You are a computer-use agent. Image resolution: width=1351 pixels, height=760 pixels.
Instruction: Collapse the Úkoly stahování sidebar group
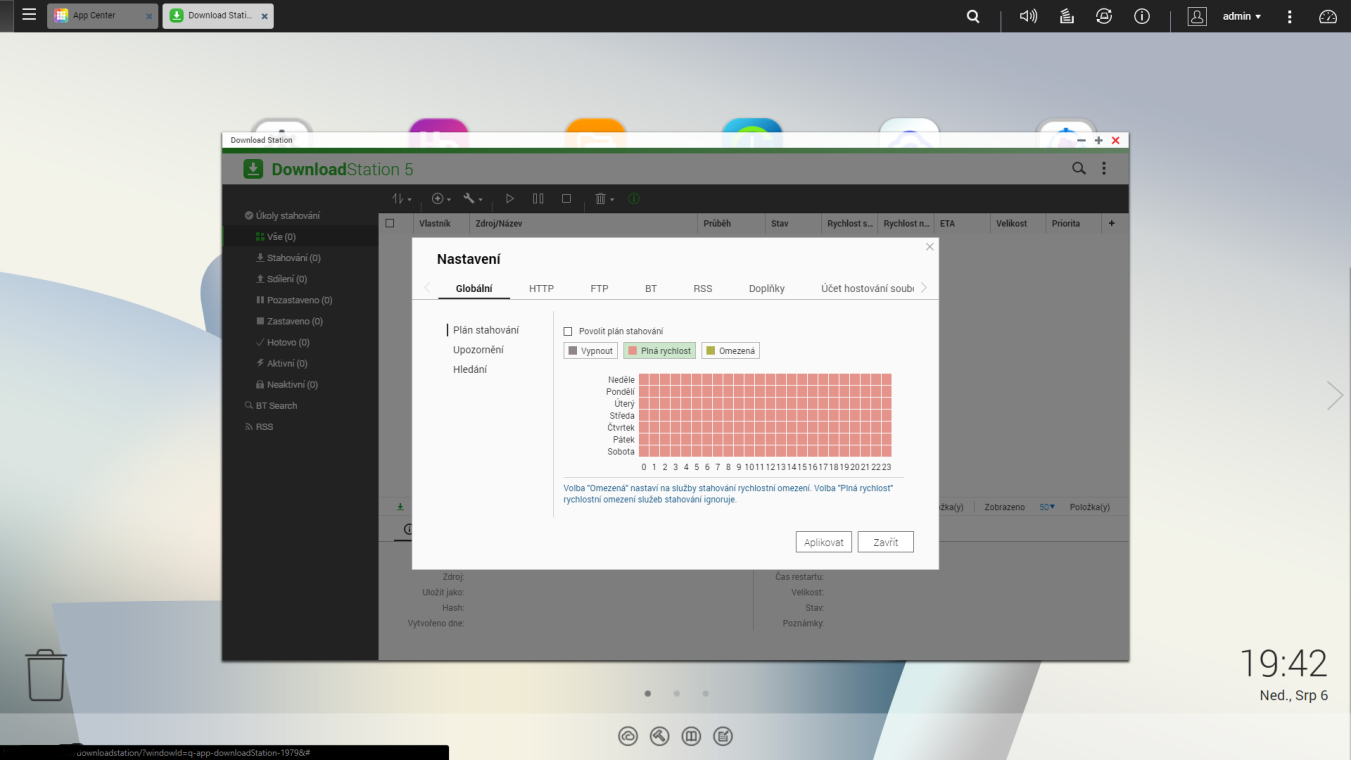click(282, 216)
